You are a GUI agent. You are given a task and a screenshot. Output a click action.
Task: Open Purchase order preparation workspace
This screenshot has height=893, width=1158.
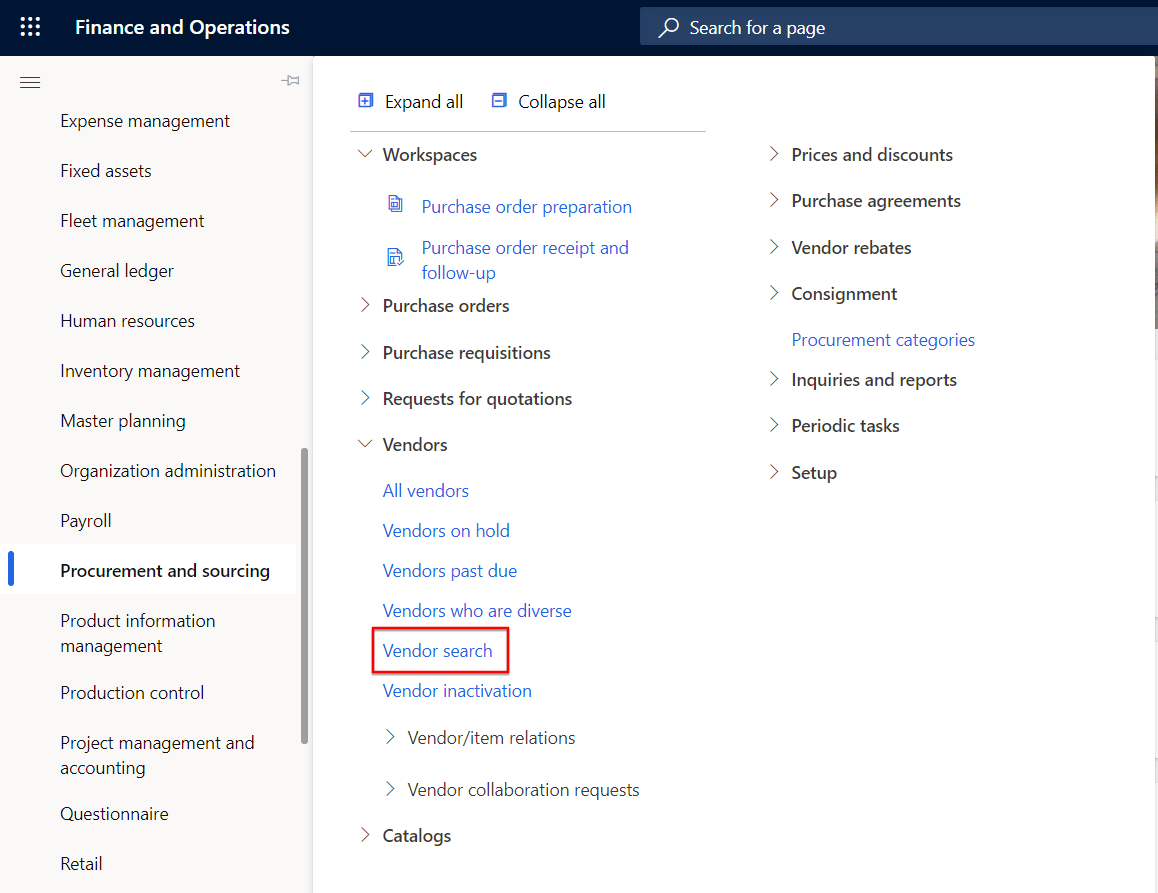click(x=527, y=207)
